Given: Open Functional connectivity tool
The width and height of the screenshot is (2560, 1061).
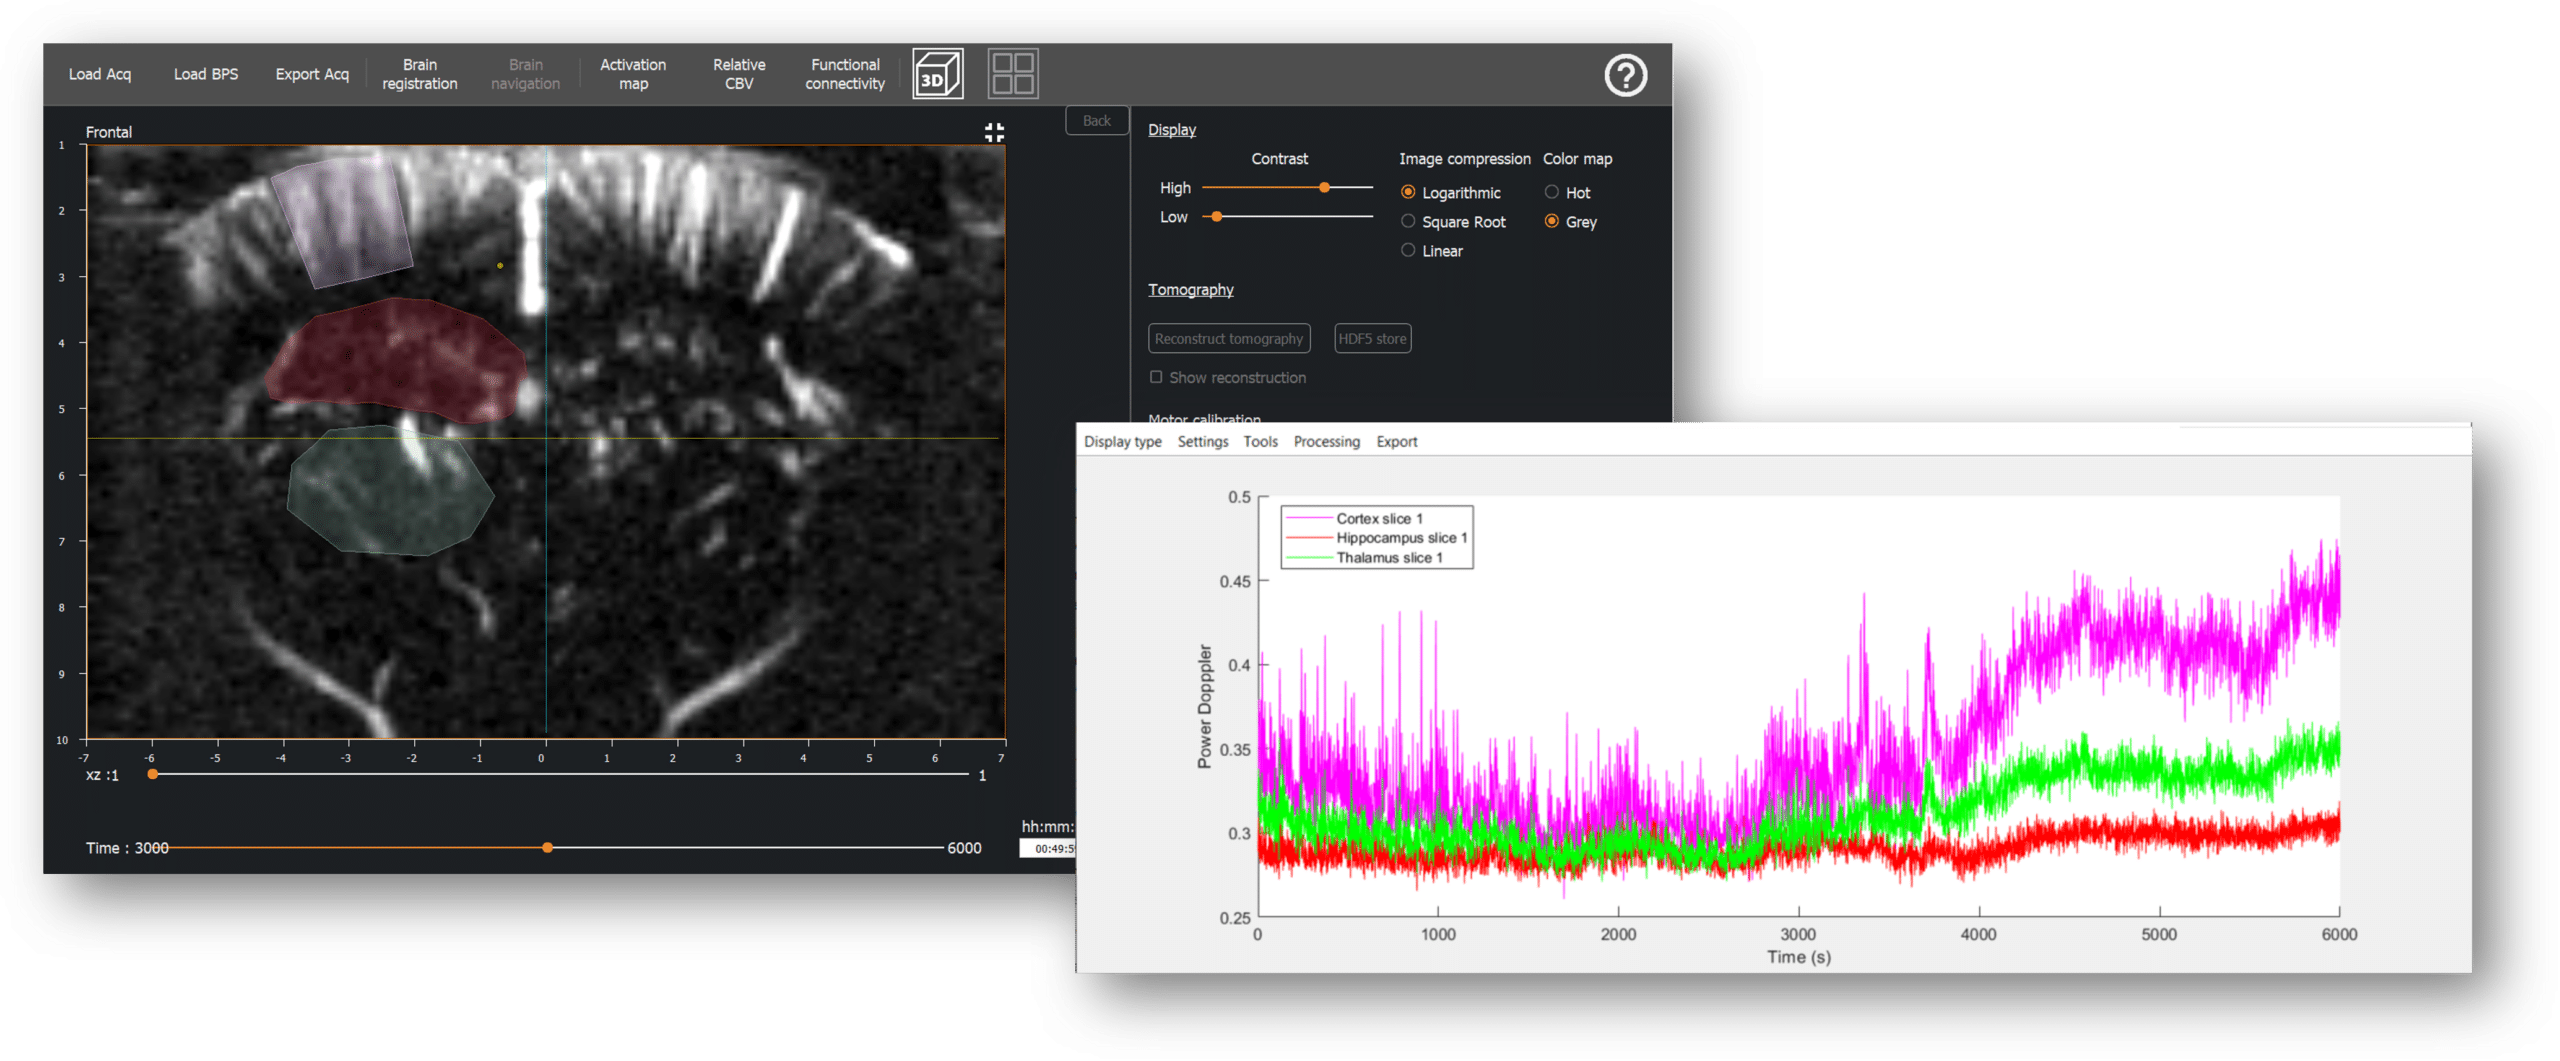Looking at the screenshot, I should 845,74.
